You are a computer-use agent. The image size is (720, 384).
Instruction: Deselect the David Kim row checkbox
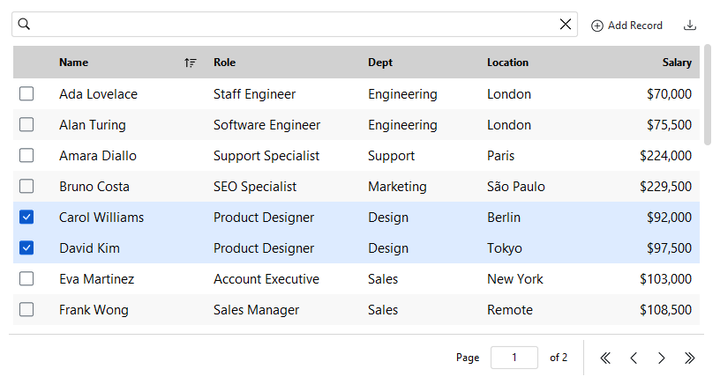(x=27, y=248)
